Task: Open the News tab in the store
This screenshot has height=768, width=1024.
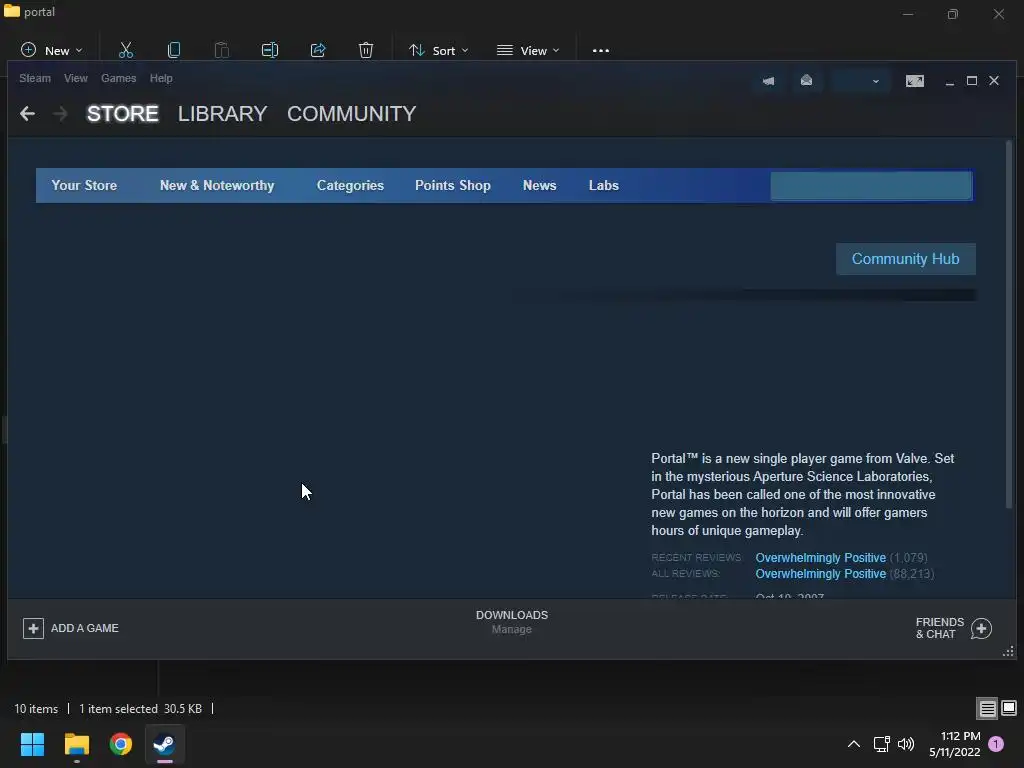Action: pos(539,185)
